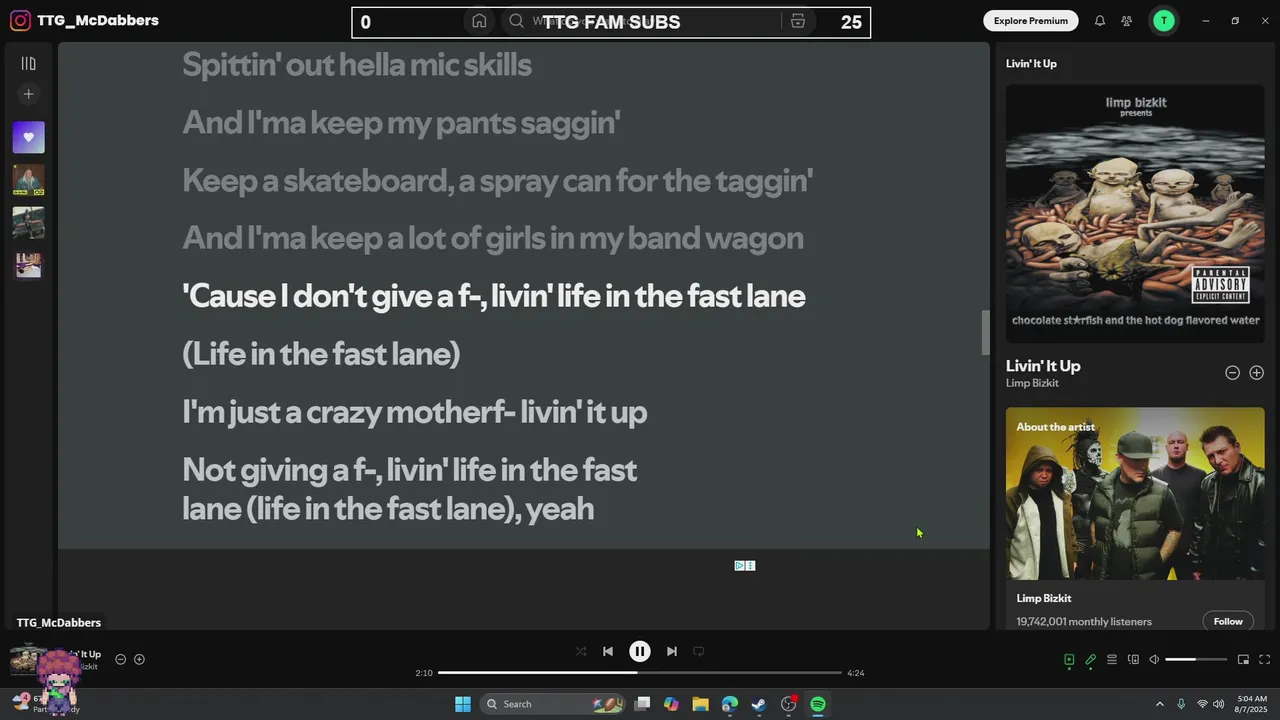Open the Browse icon in search bar

[798, 21]
